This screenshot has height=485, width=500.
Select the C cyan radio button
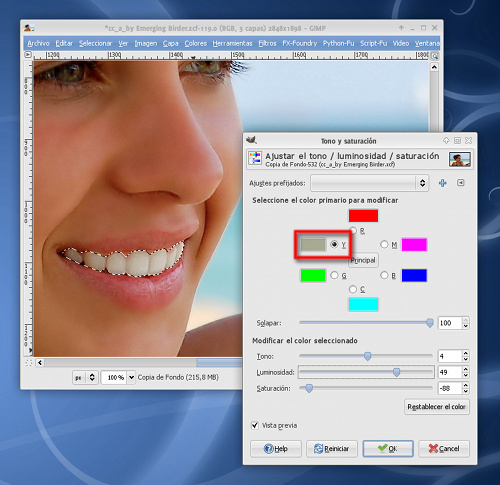pos(353,289)
